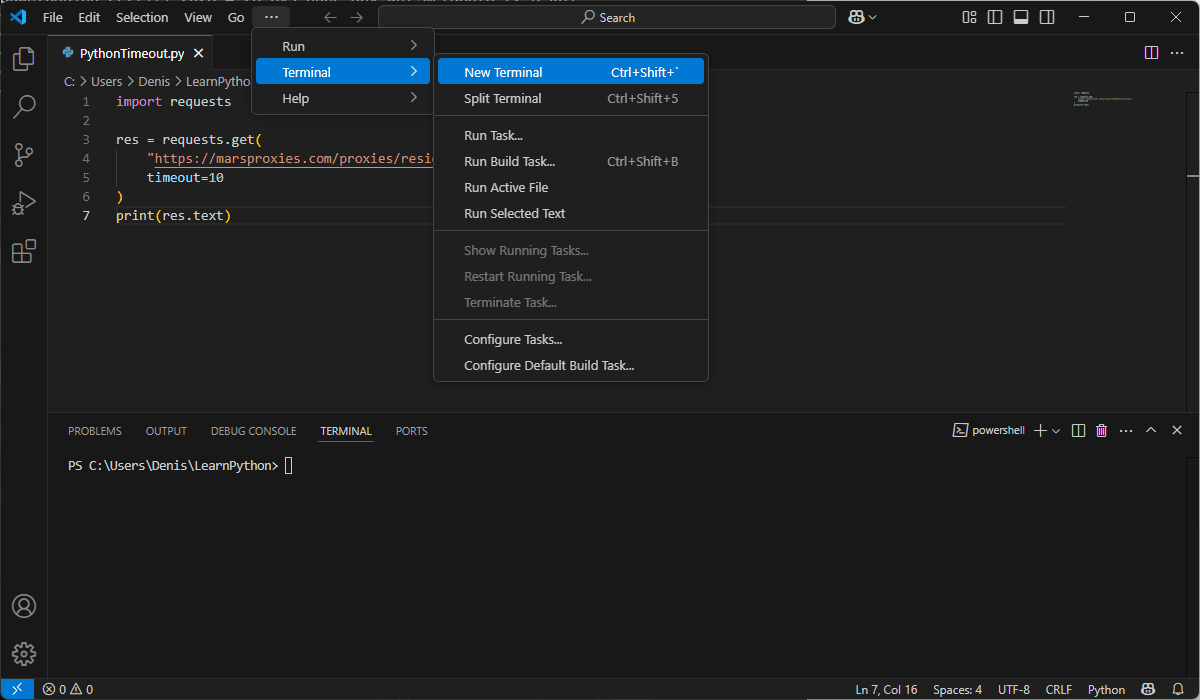Click the VS Code logo icon
1200x700 pixels.
pos(17,17)
